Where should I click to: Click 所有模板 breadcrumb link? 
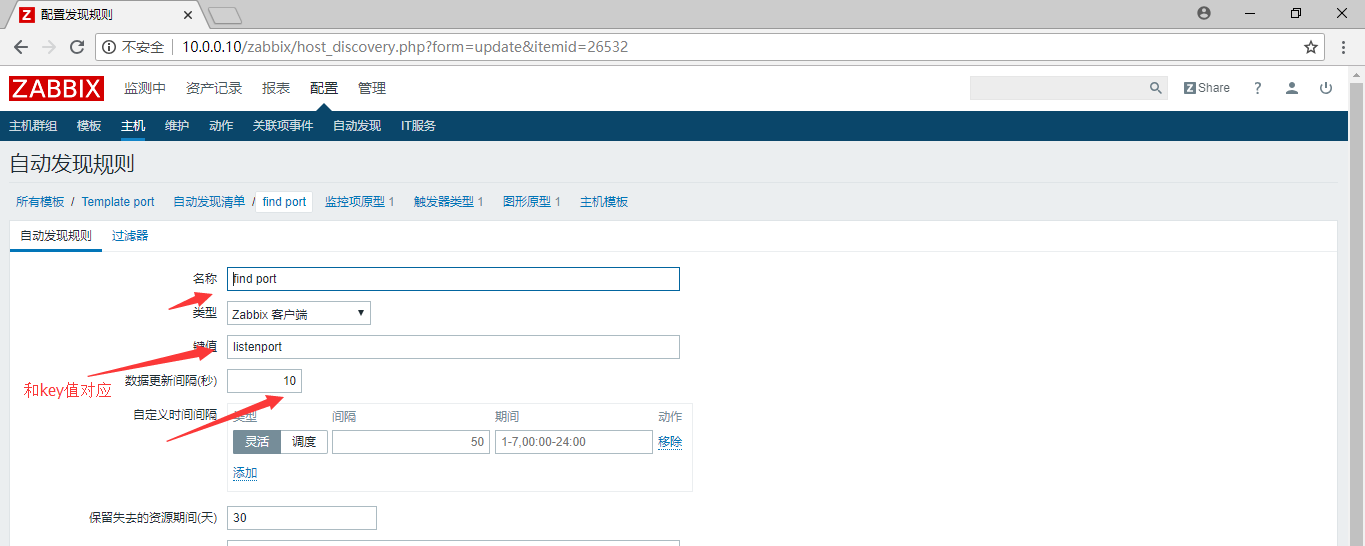pyautogui.click(x=40, y=202)
